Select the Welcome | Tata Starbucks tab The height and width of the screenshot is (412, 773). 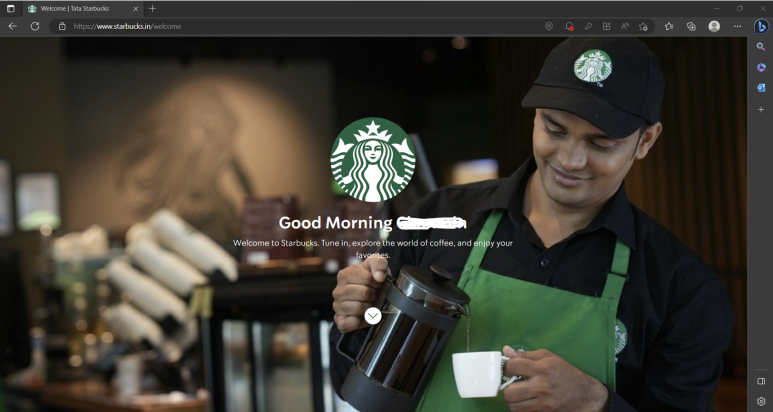(83, 9)
